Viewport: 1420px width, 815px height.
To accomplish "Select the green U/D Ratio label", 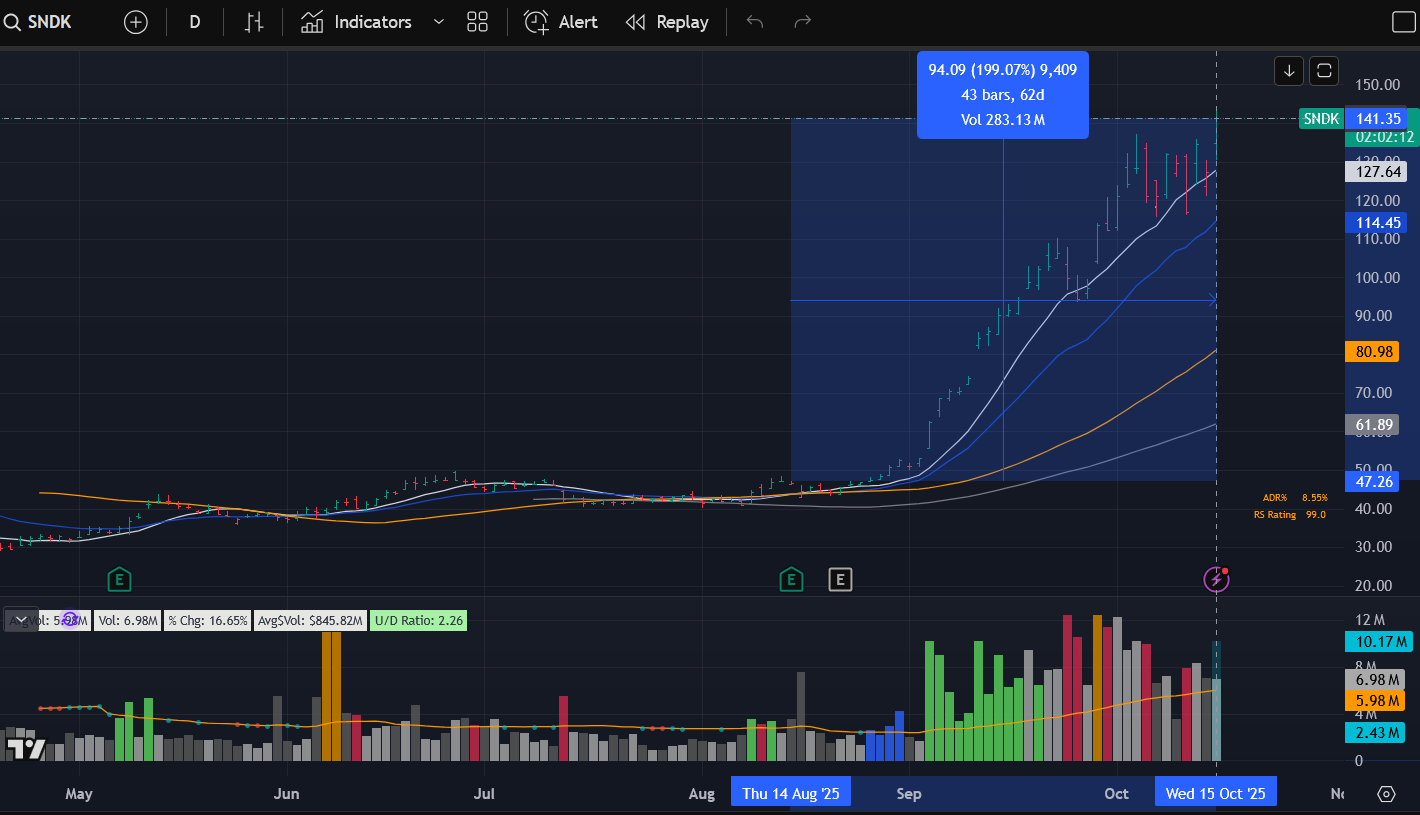I will point(417,621).
